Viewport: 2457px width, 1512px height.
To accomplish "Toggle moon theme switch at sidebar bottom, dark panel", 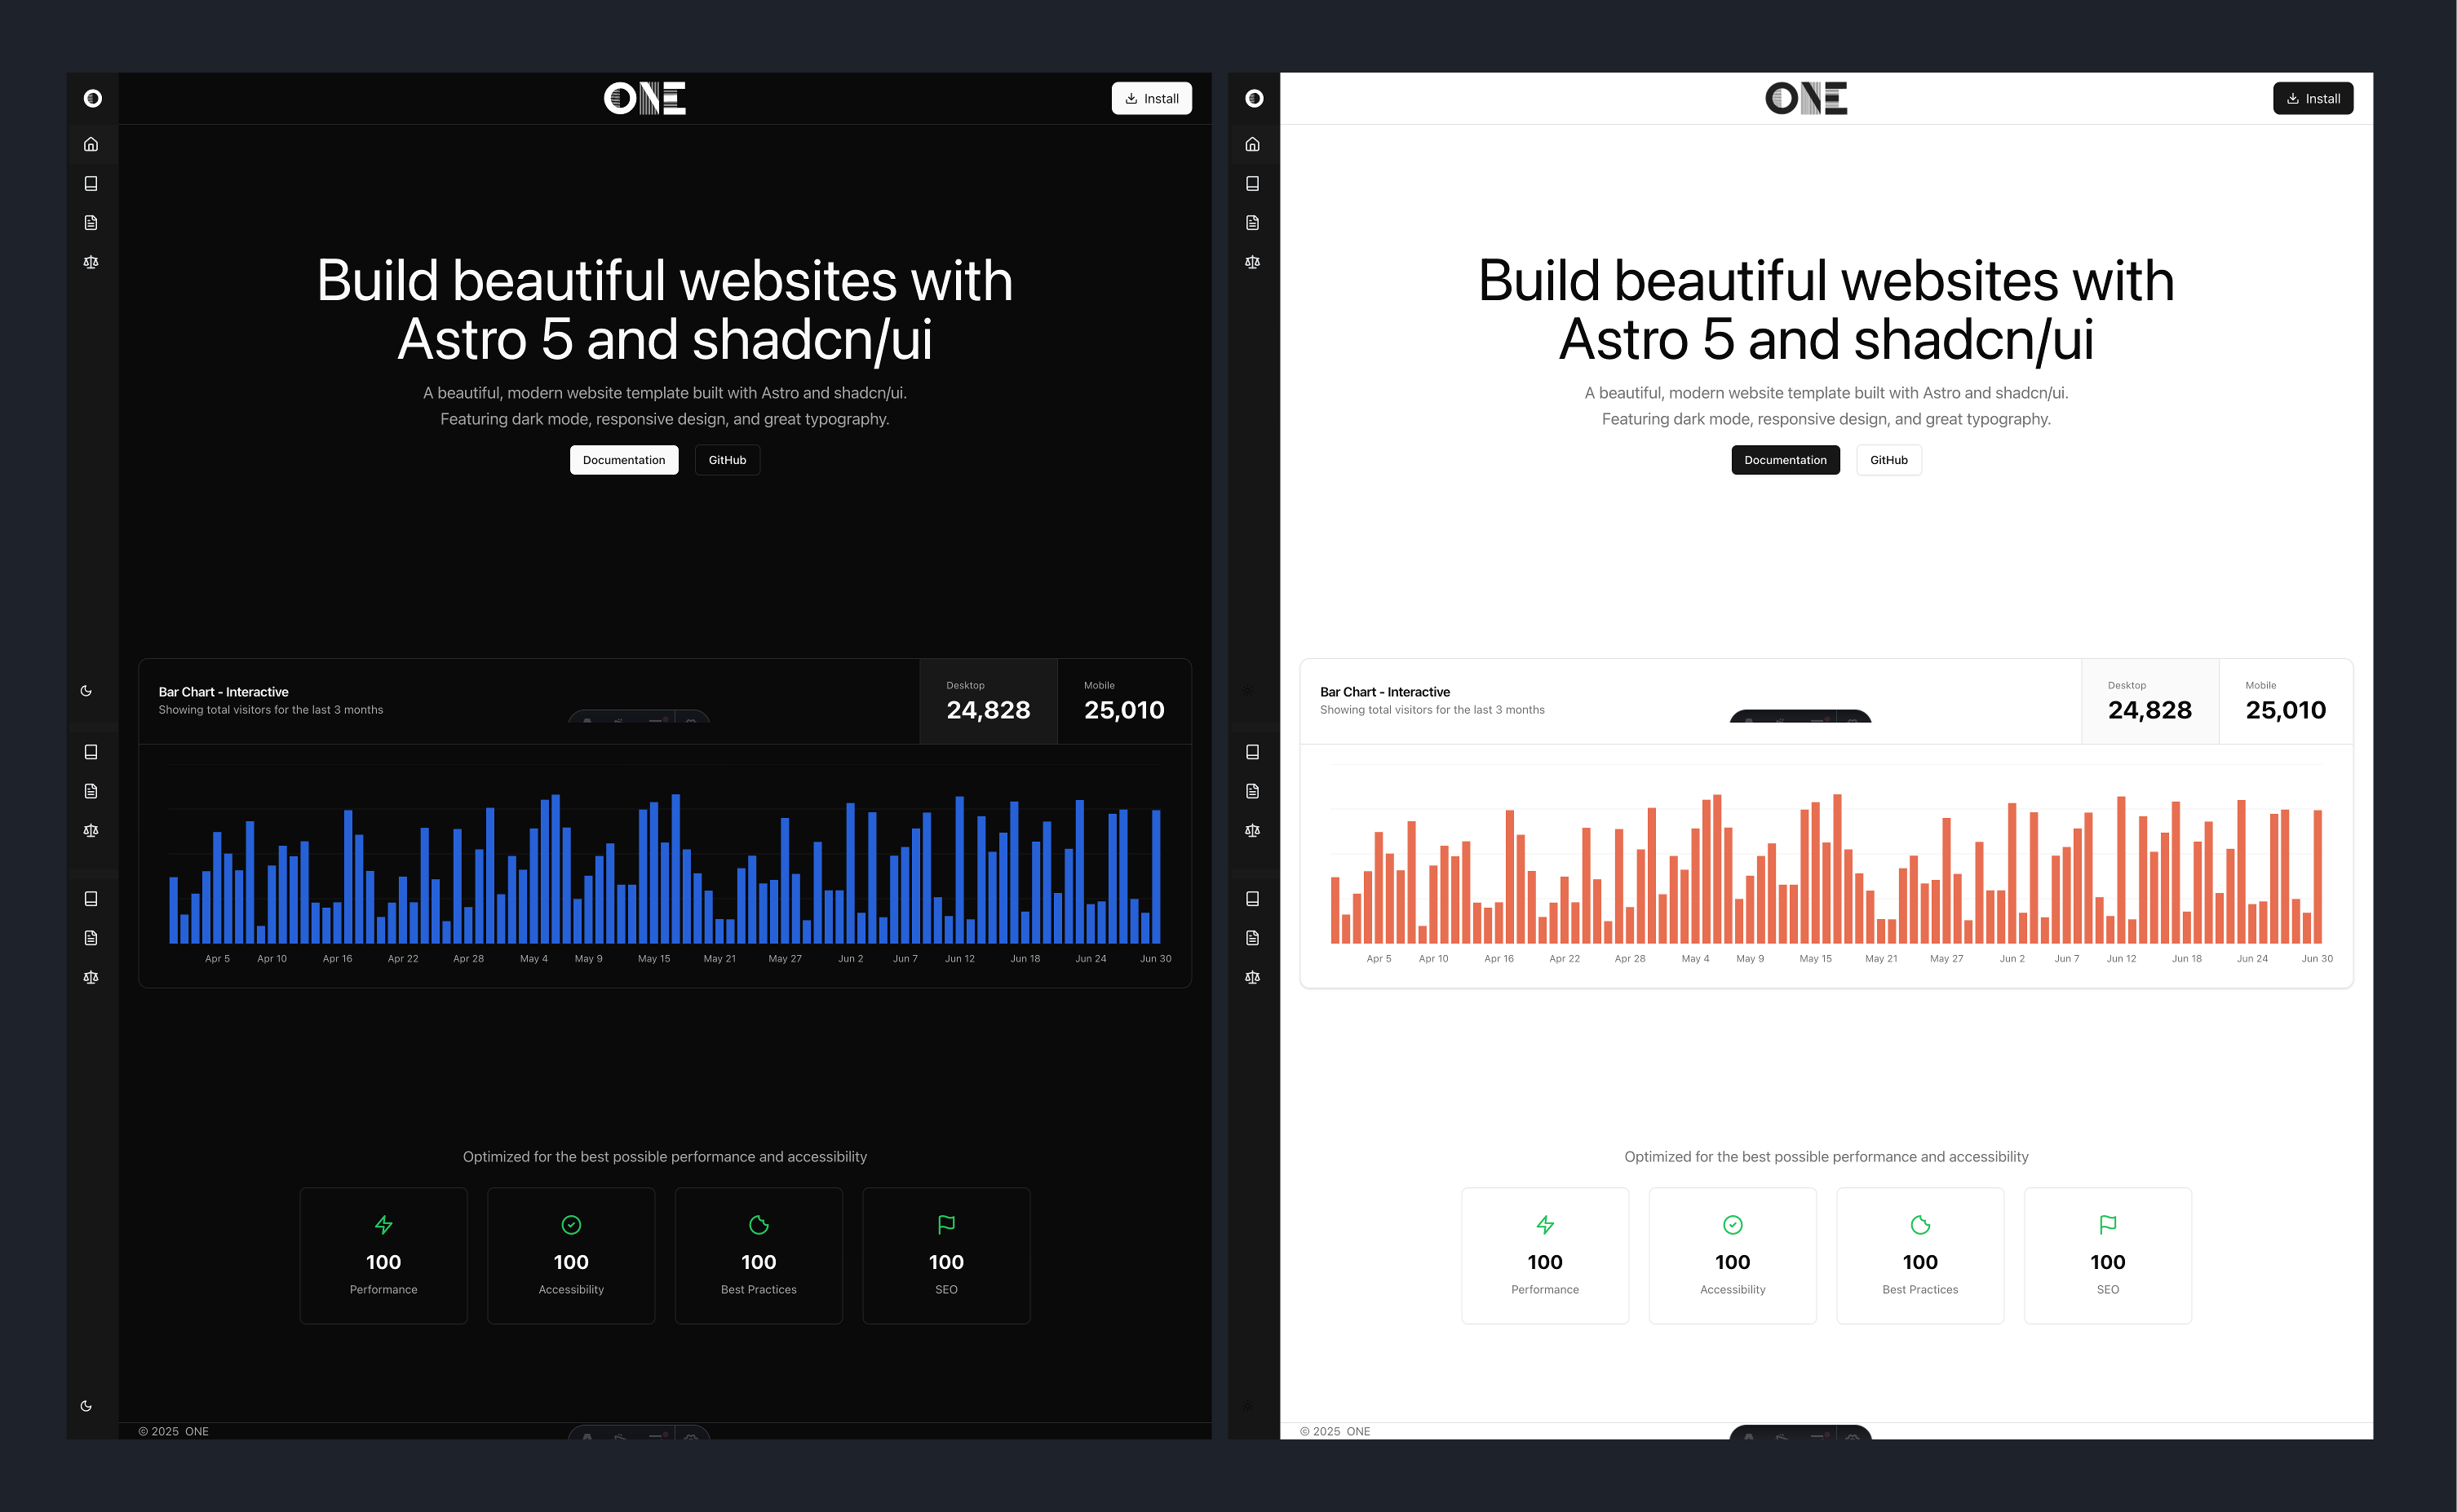I will (x=86, y=1405).
